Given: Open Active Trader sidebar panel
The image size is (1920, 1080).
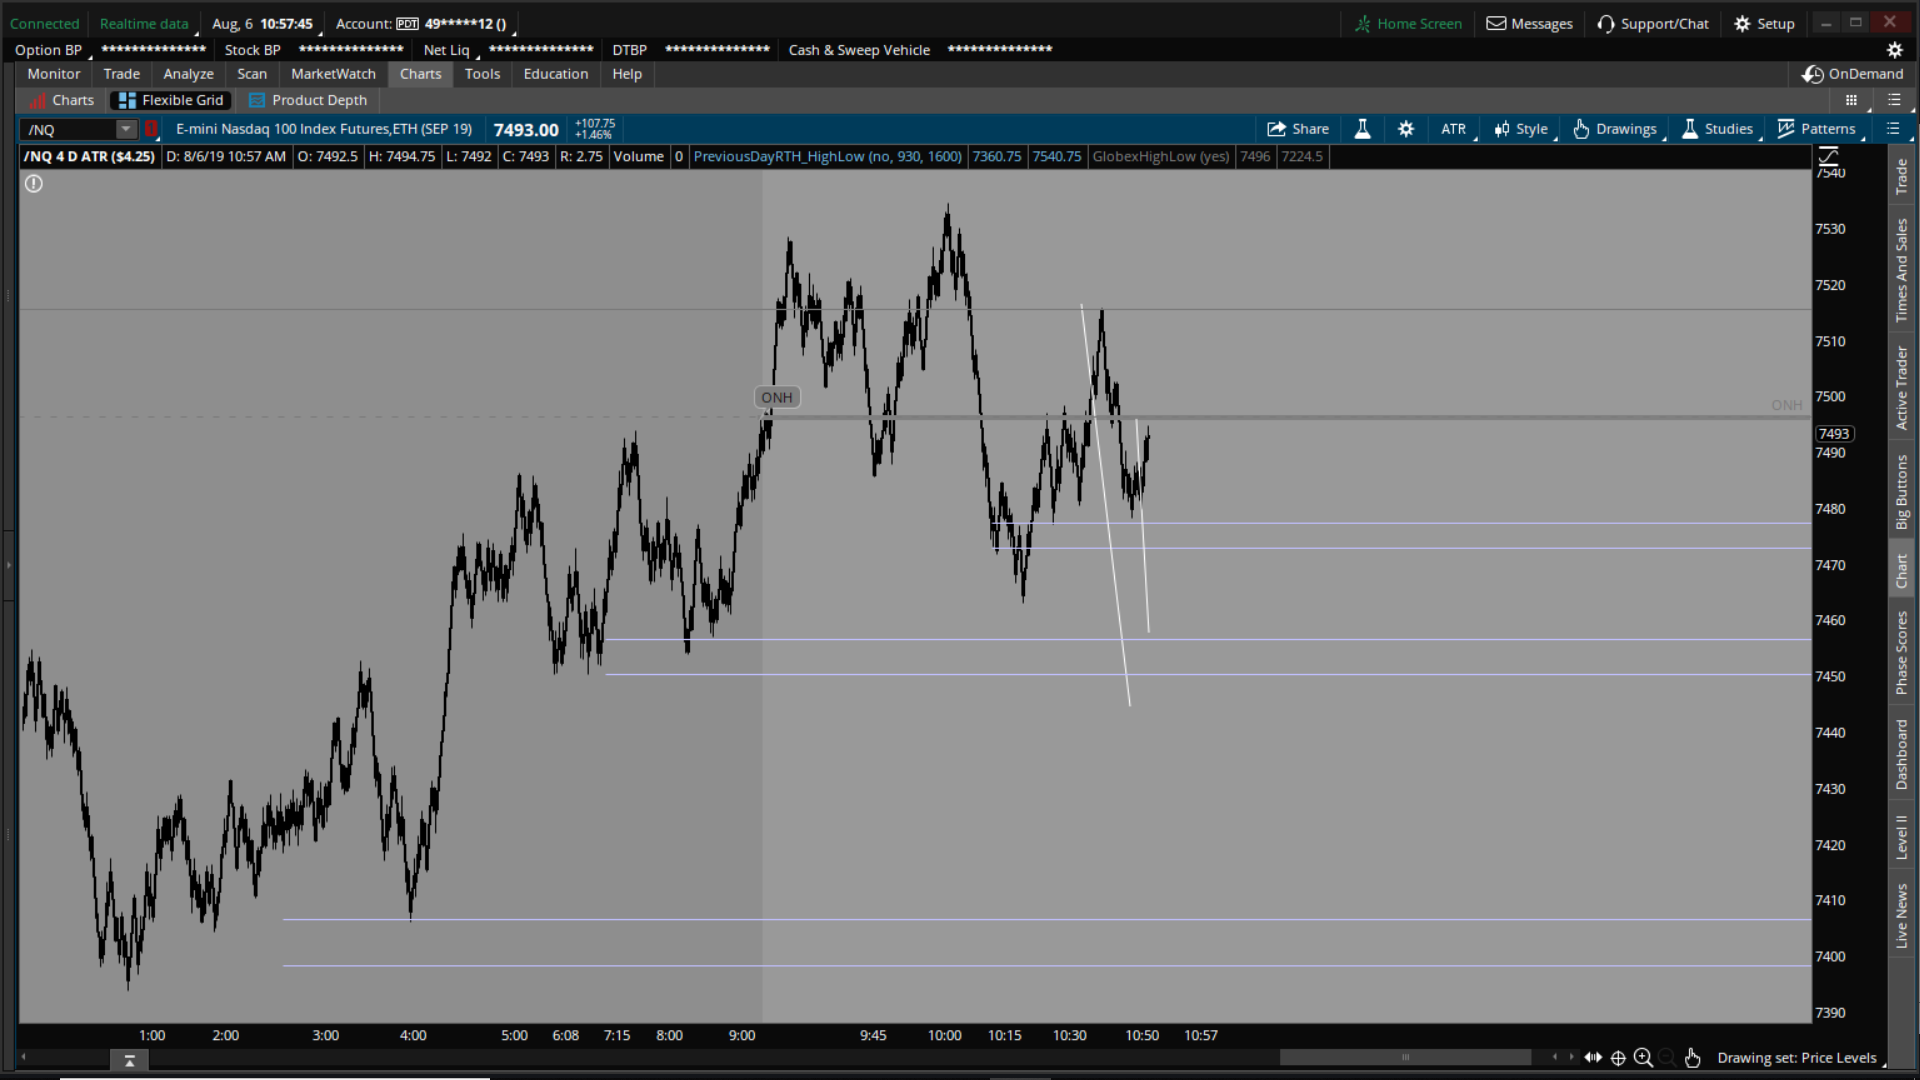Looking at the screenshot, I should 1902,388.
